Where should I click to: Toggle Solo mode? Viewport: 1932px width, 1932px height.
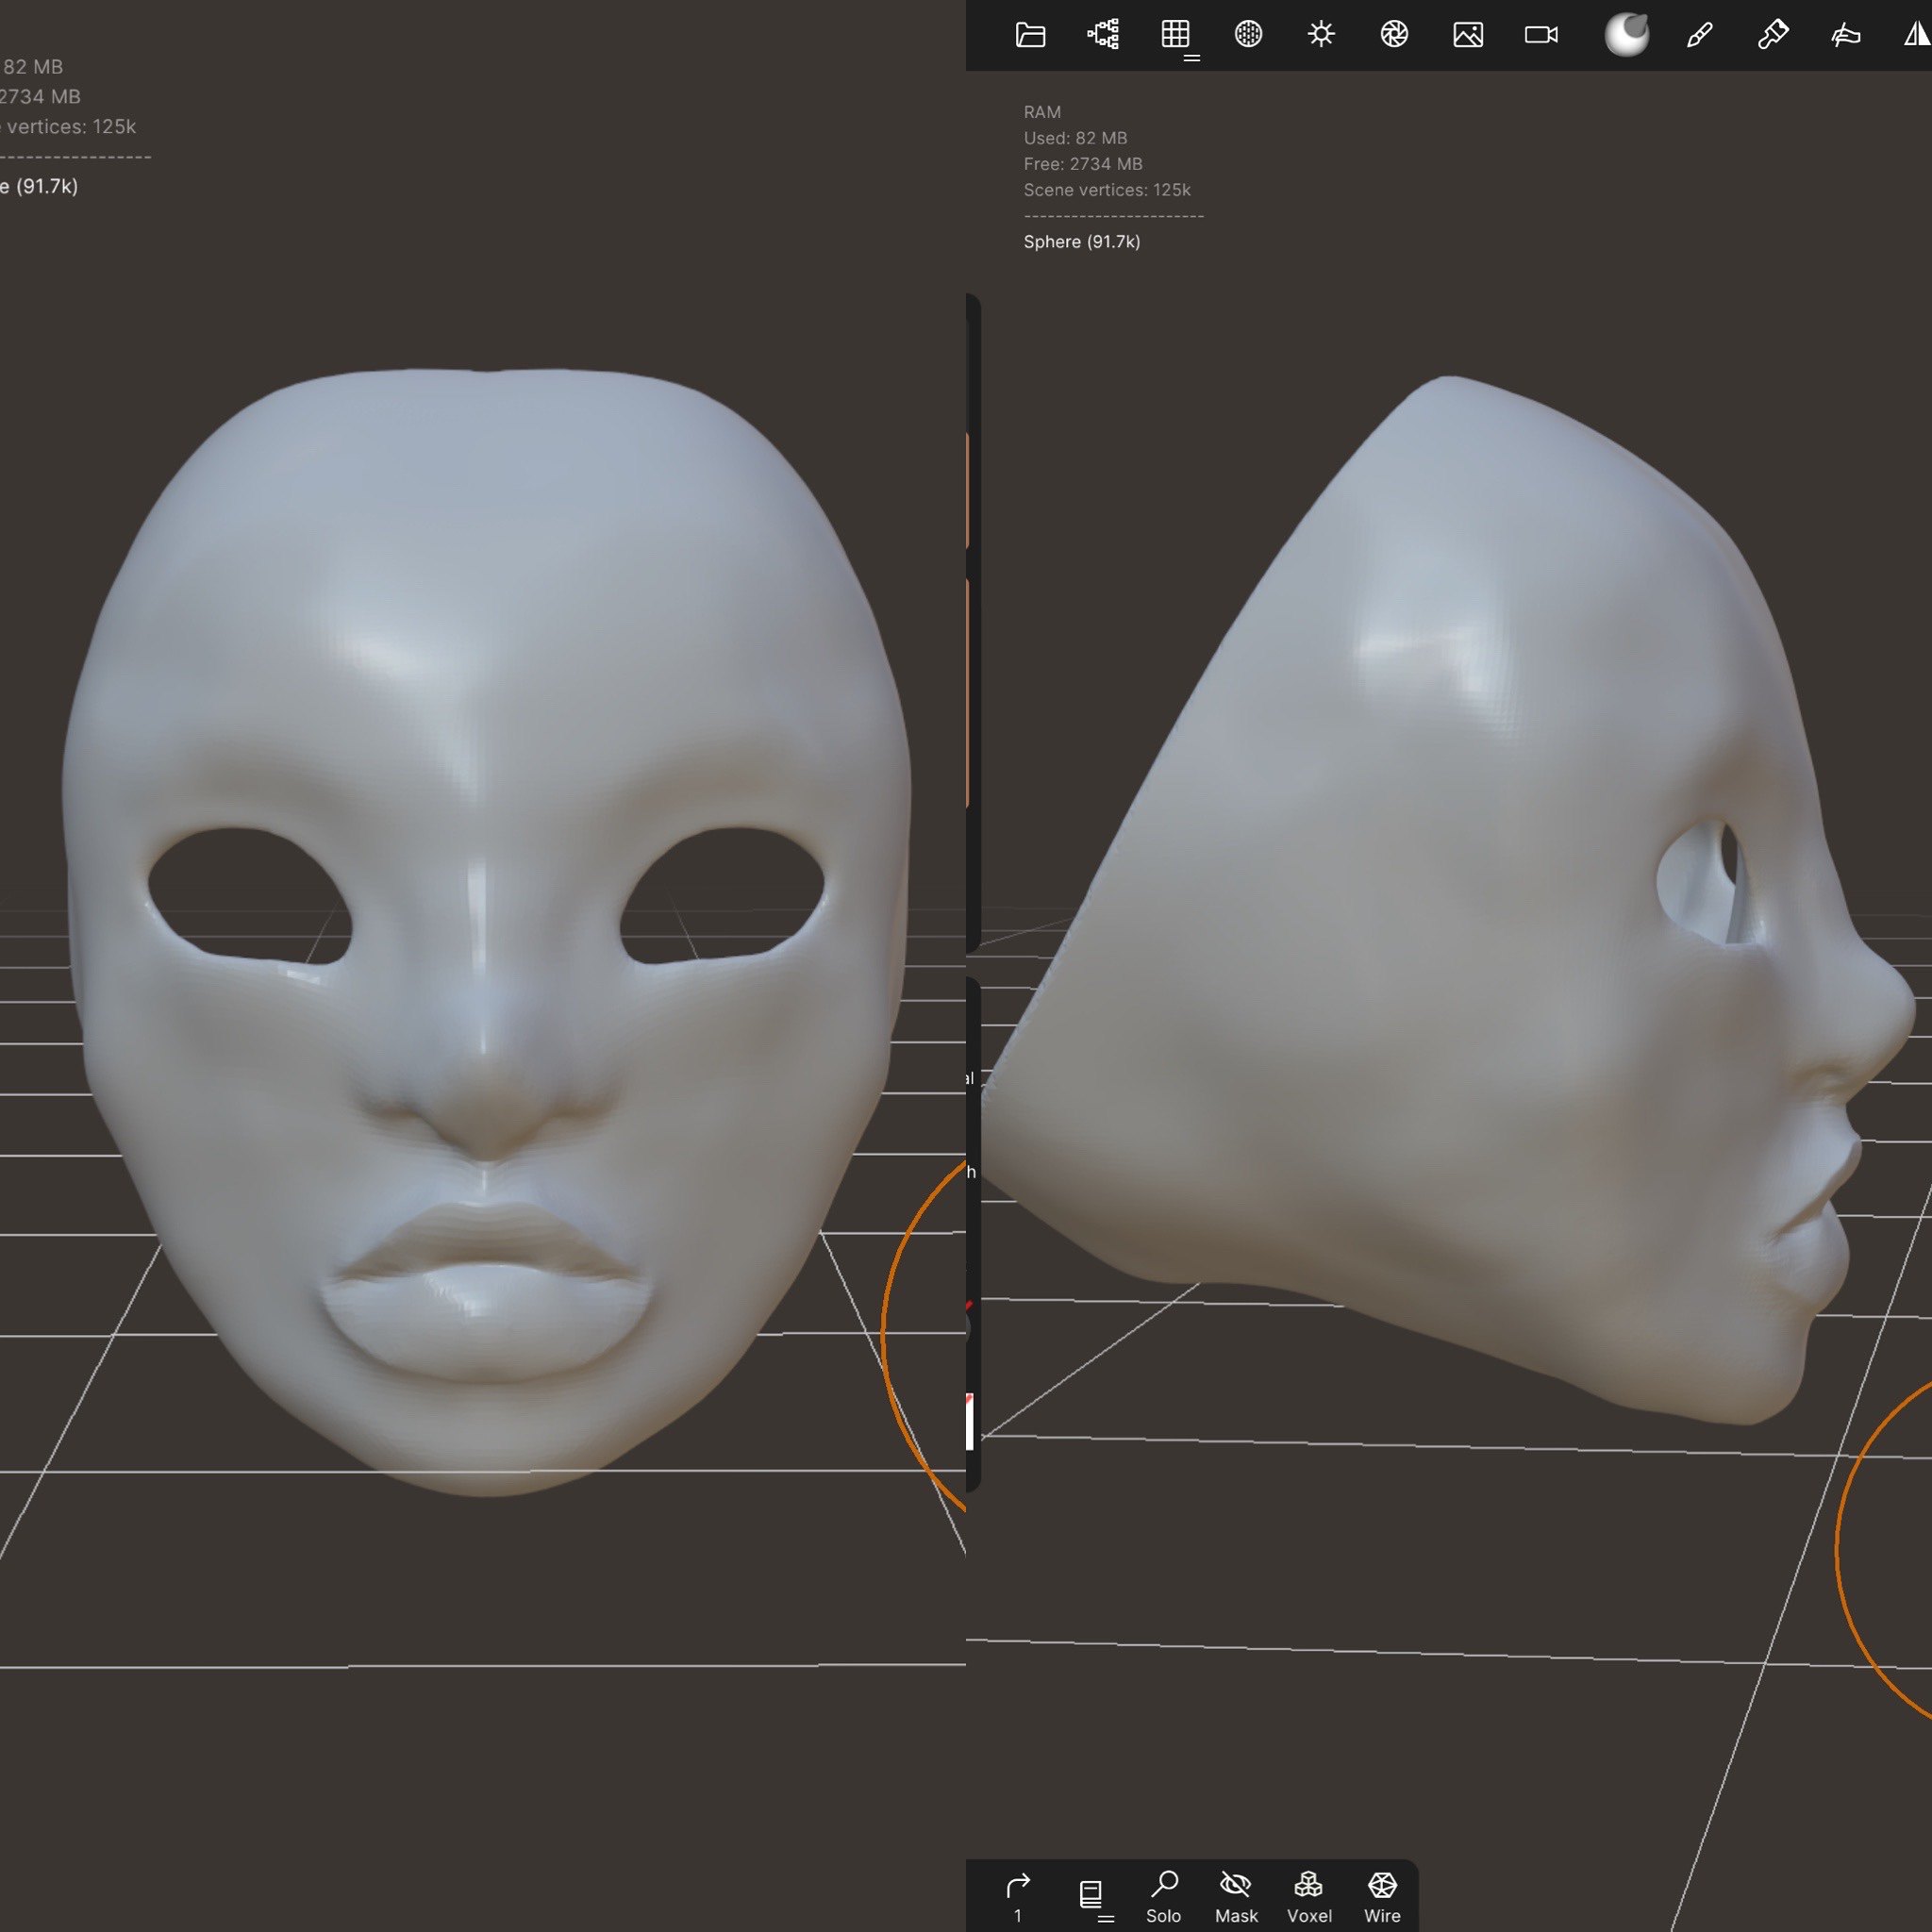[1164, 1896]
